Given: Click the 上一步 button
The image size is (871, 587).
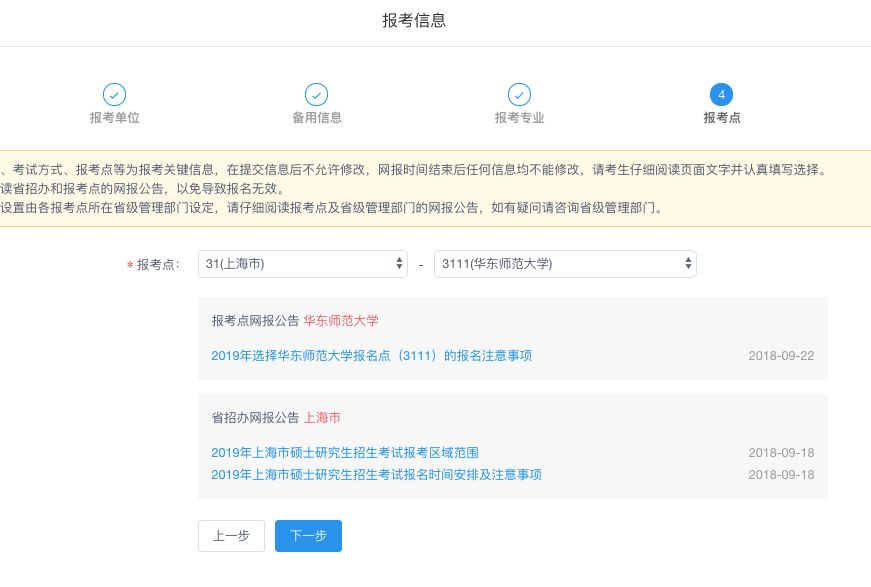Looking at the screenshot, I should click(x=231, y=536).
